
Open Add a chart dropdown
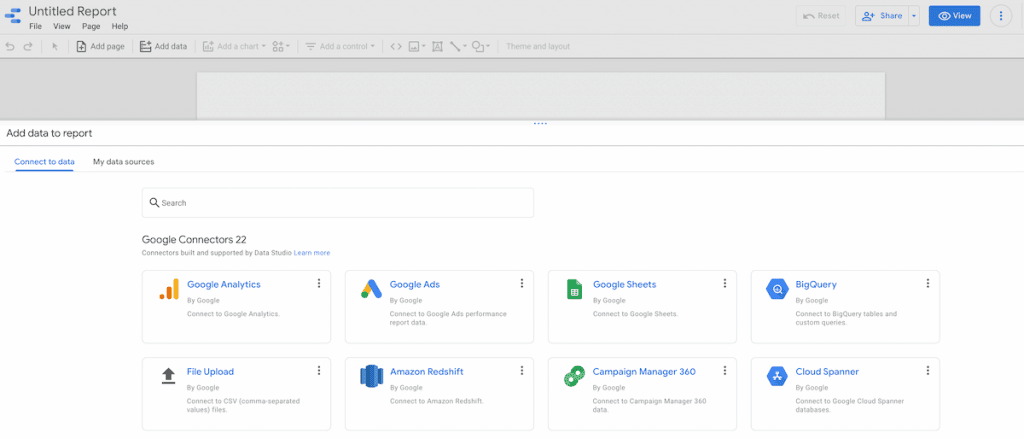[234, 46]
